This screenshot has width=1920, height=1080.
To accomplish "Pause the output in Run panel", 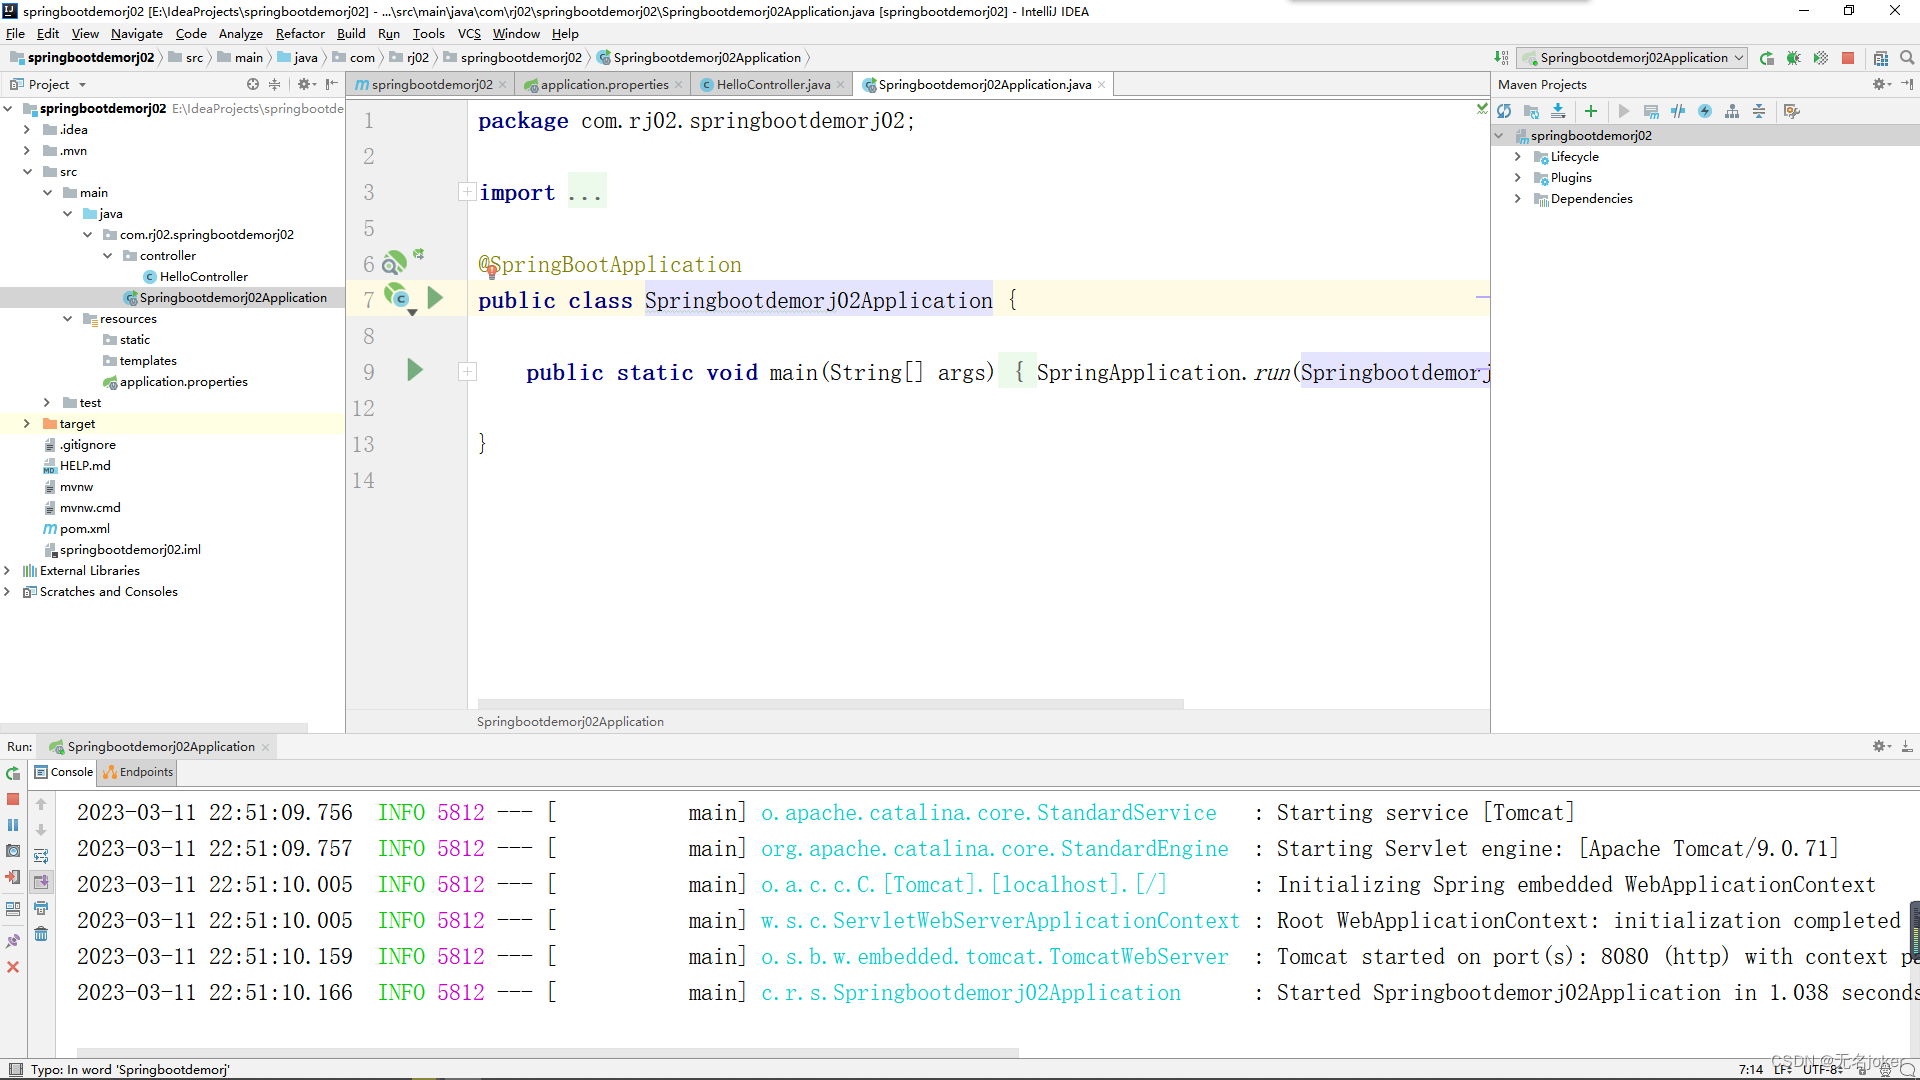I will point(13,825).
